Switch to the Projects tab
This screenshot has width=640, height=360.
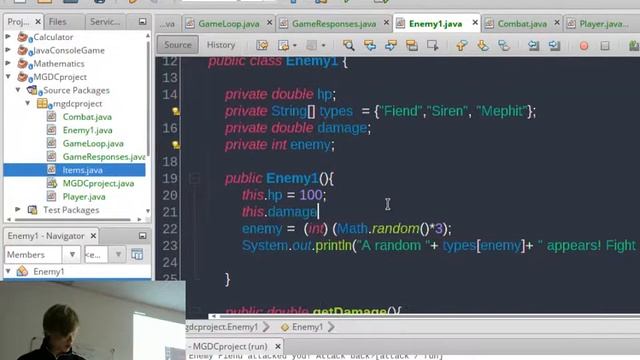[x=18, y=21]
